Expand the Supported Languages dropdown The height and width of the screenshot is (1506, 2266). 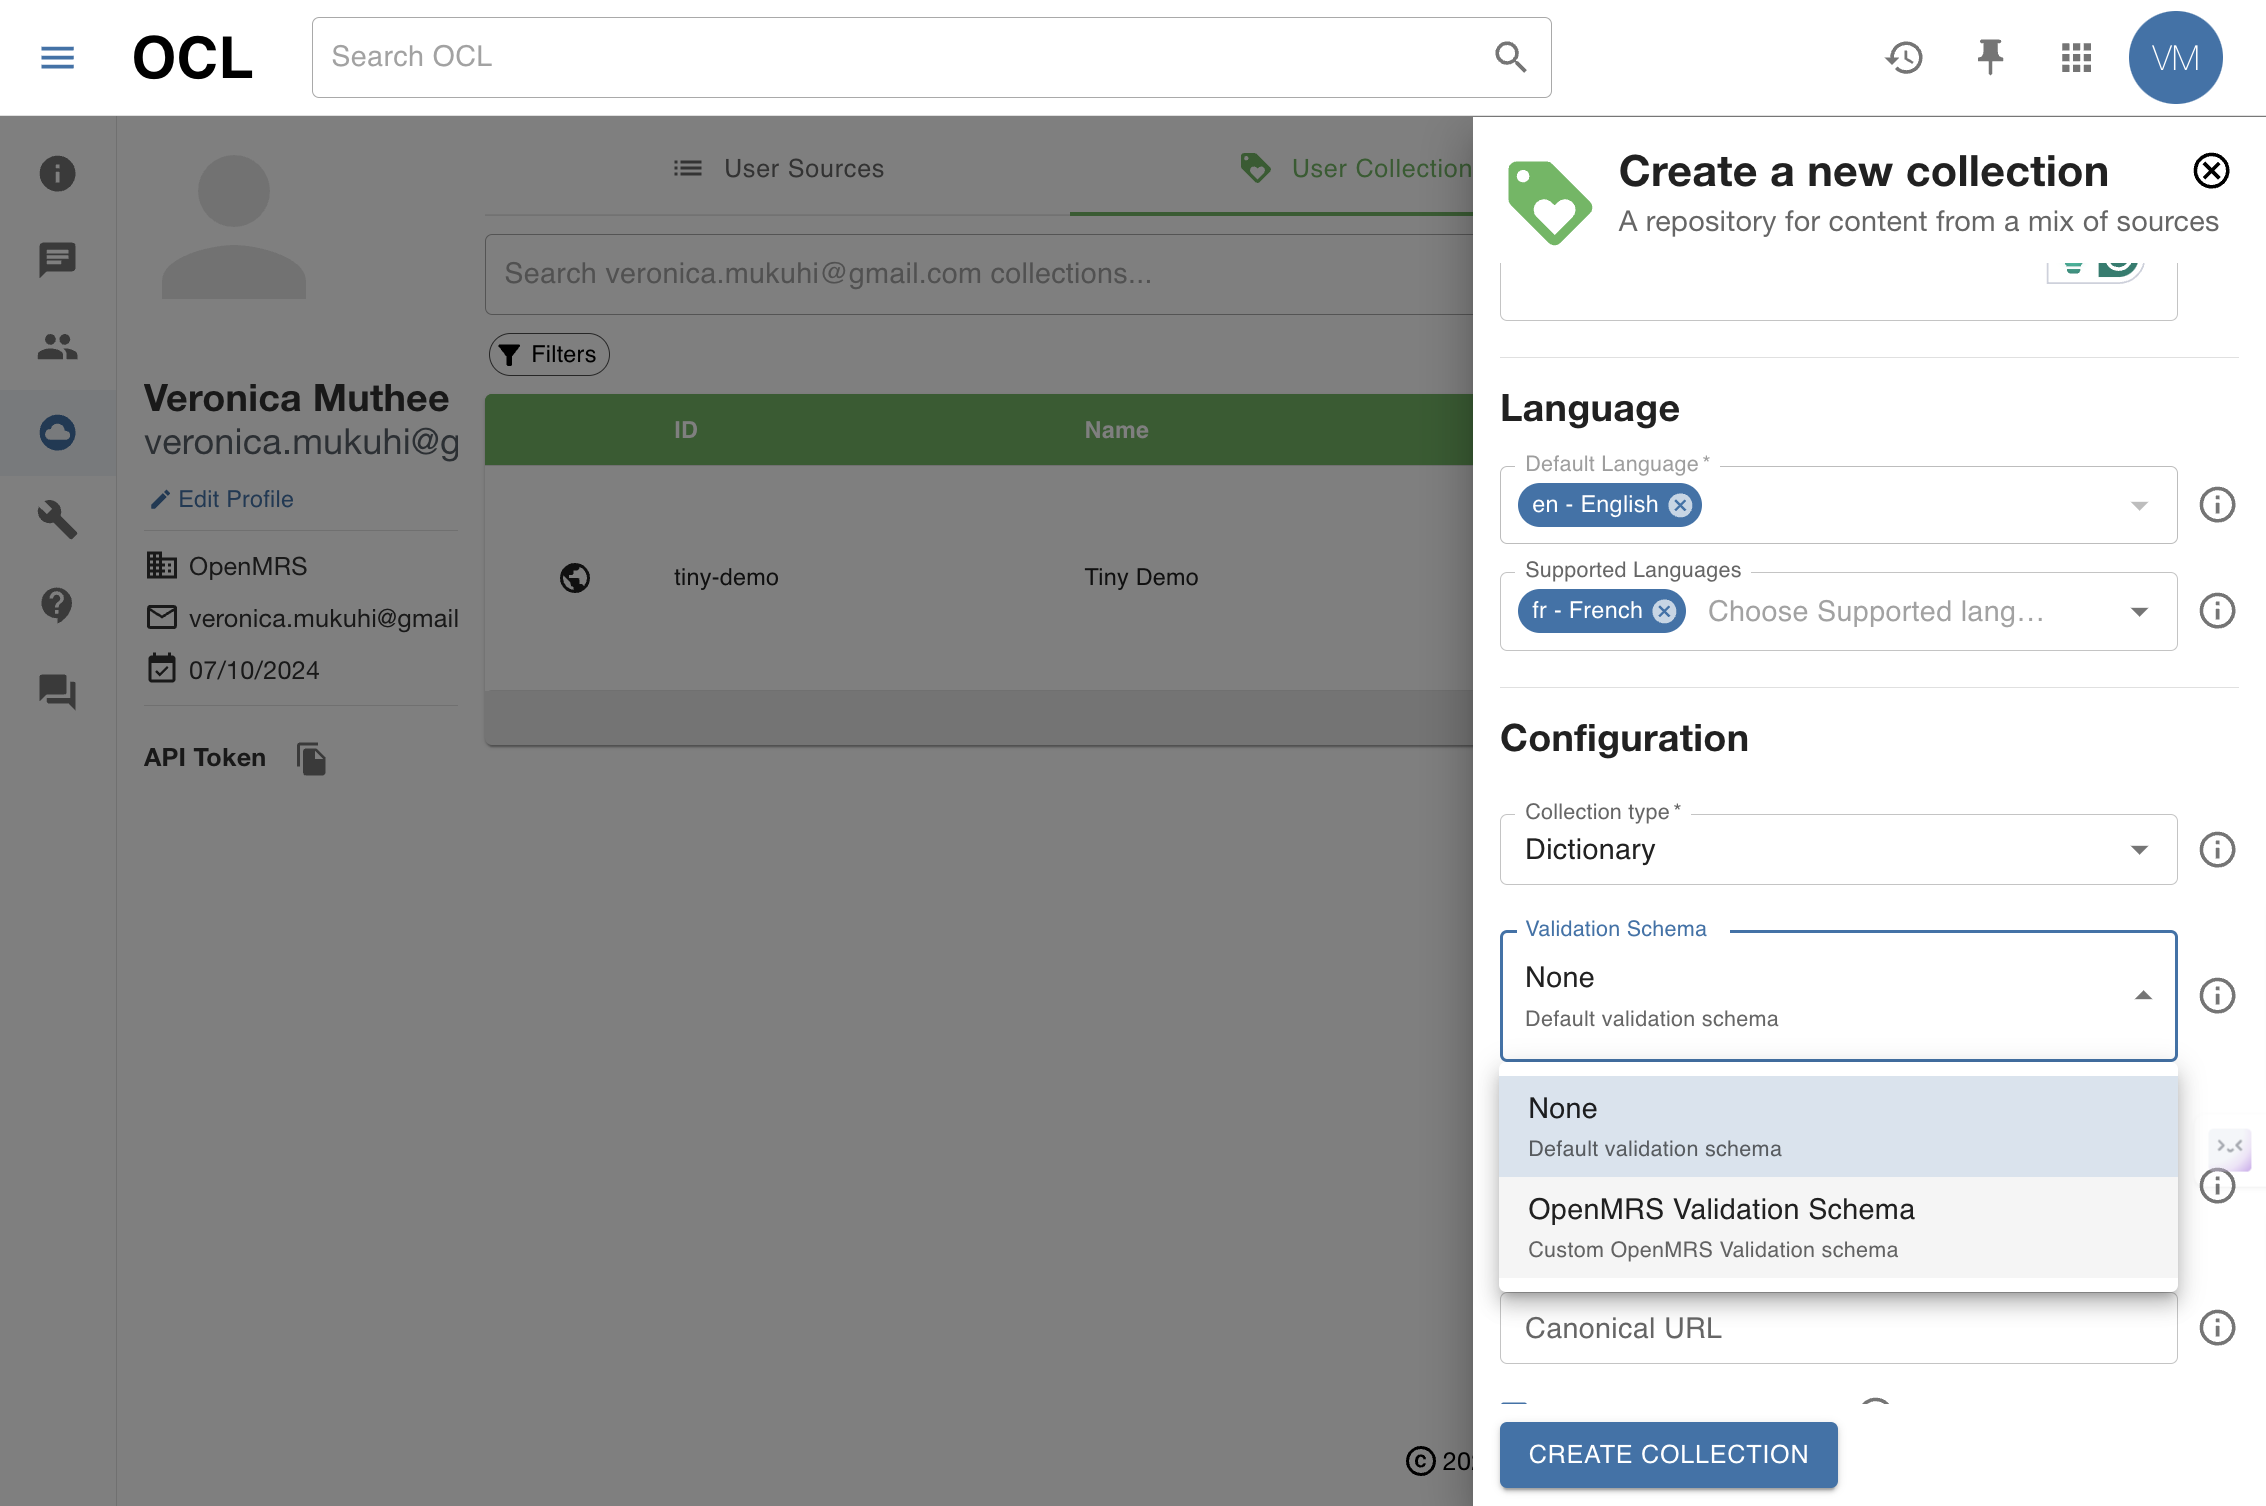(2139, 611)
